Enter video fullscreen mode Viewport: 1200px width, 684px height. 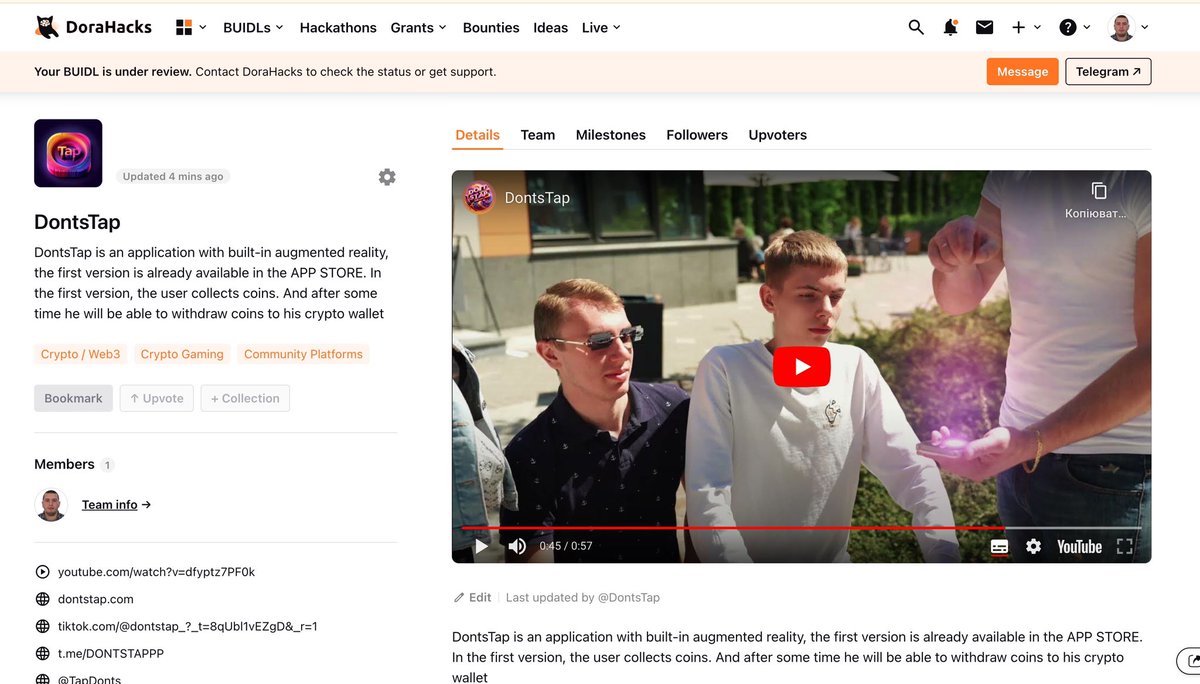pos(1124,546)
